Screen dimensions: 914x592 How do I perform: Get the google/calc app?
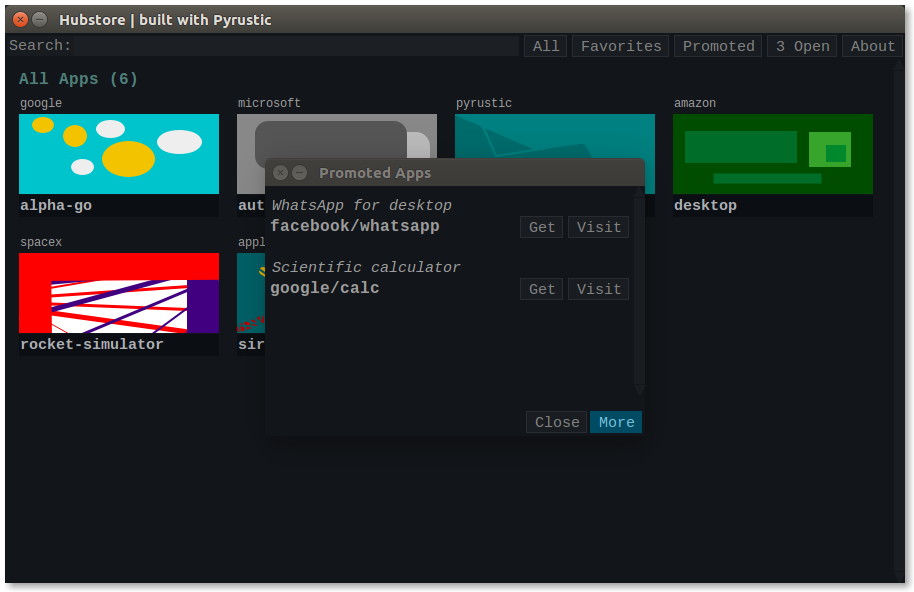542,289
